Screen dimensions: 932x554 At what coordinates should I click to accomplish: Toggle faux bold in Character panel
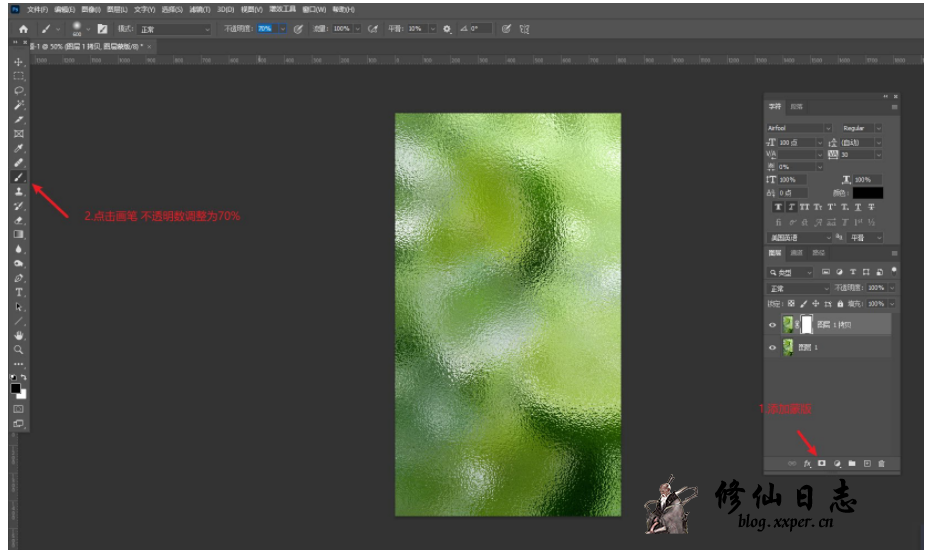(778, 207)
